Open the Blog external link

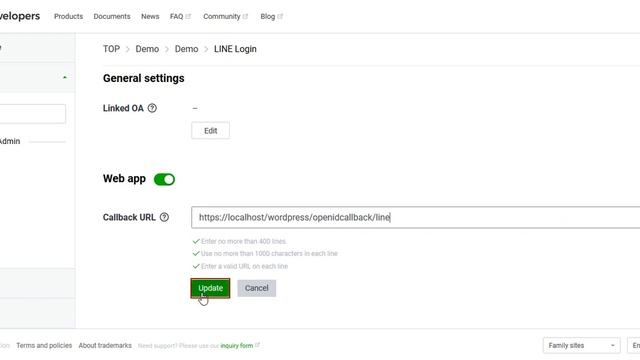click(x=271, y=16)
